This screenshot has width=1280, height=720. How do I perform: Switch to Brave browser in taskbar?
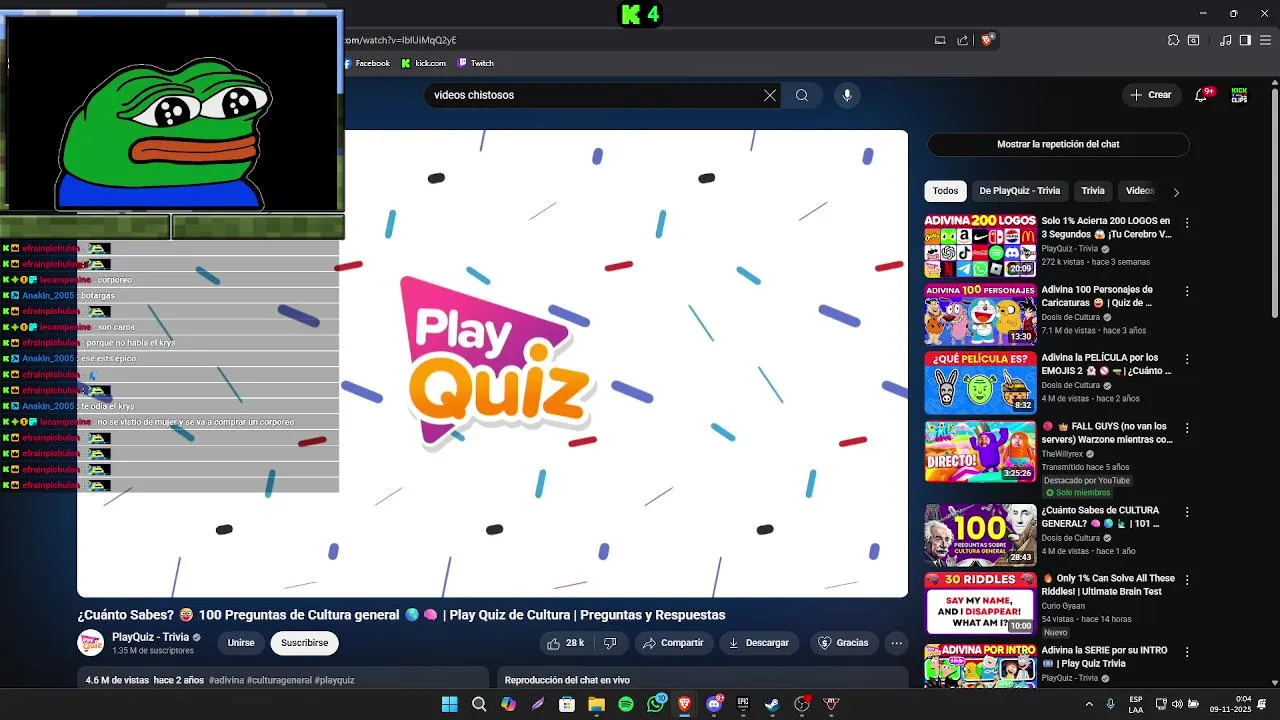(685, 704)
